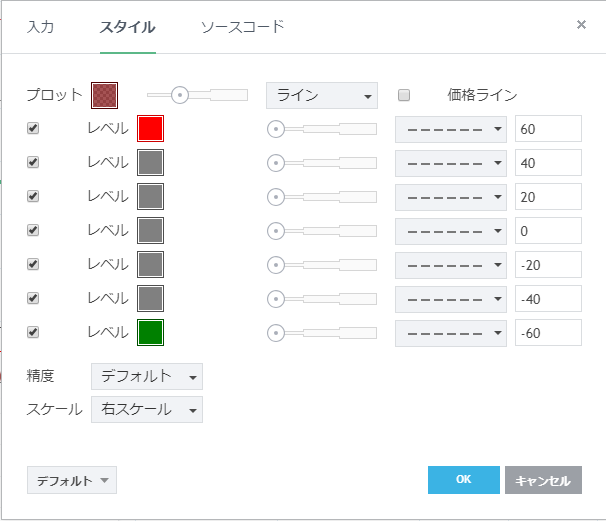Switch to the 入力 tab

[41, 27]
